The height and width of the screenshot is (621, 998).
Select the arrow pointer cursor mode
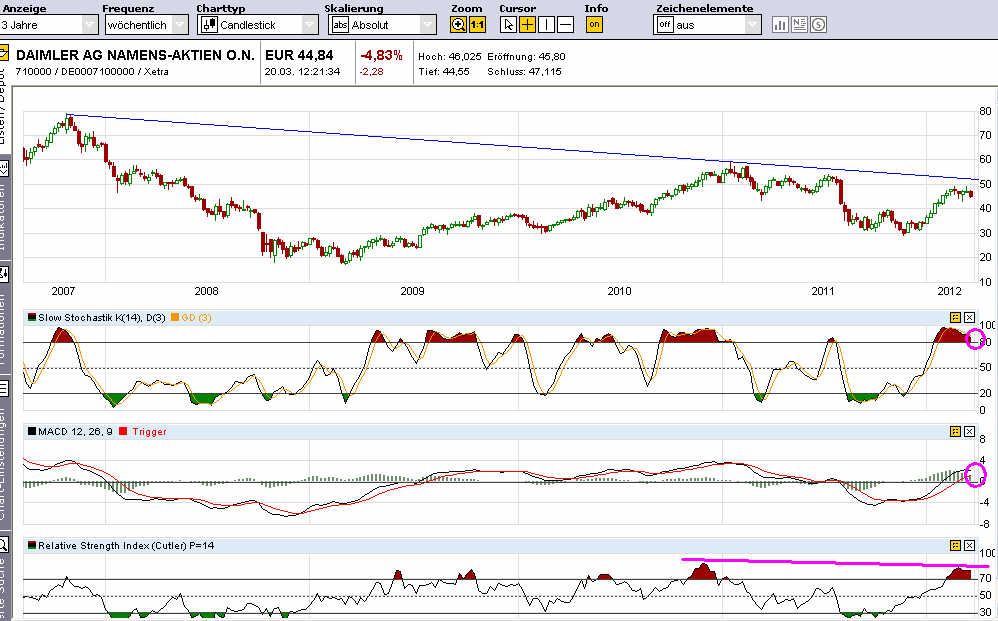tap(508, 25)
